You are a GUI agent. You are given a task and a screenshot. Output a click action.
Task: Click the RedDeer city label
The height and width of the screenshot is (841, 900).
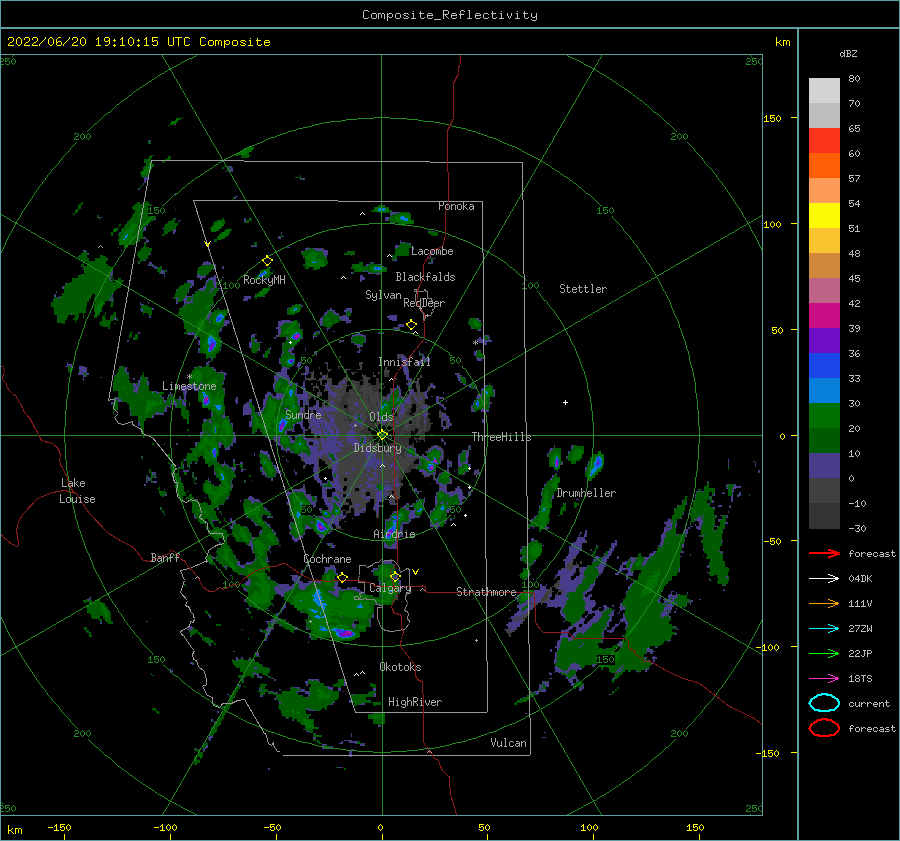point(424,303)
